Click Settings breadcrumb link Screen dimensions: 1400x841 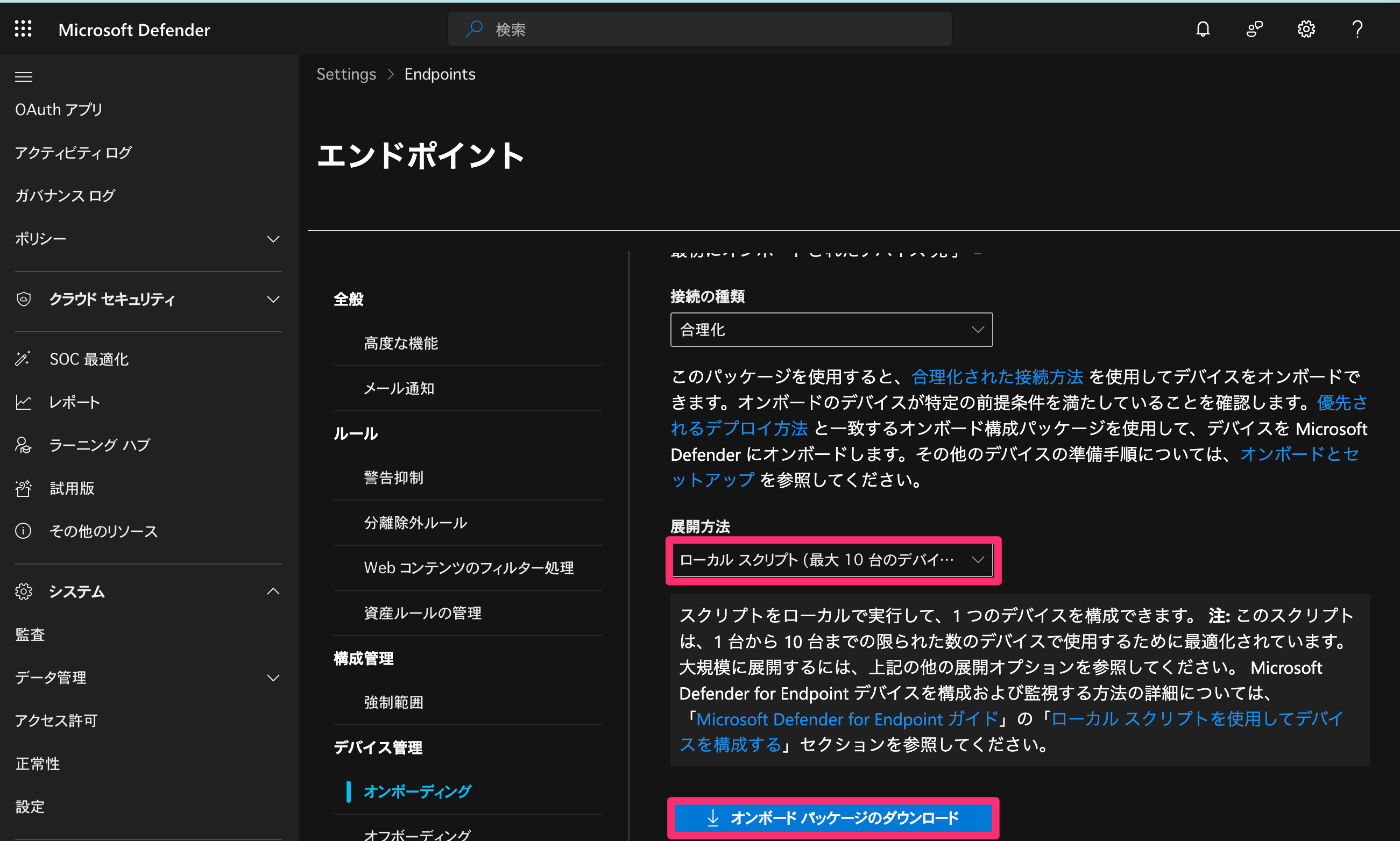346,74
